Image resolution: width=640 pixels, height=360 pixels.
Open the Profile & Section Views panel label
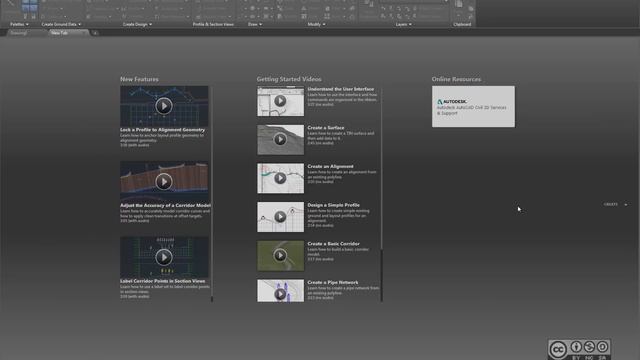click(213, 24)
